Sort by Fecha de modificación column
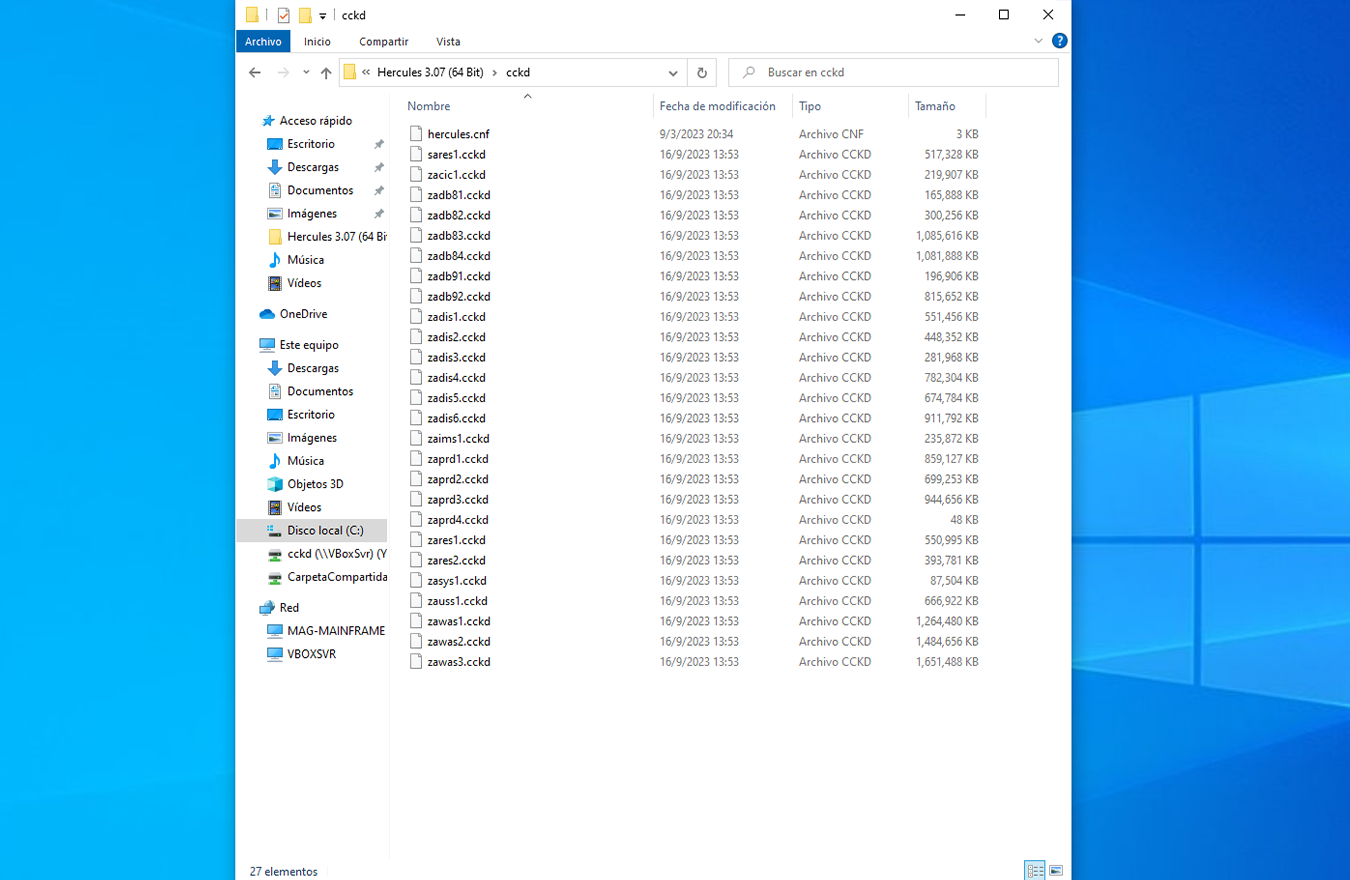Viewport: 1350px width, 880px height. click(x=717, y=106)
